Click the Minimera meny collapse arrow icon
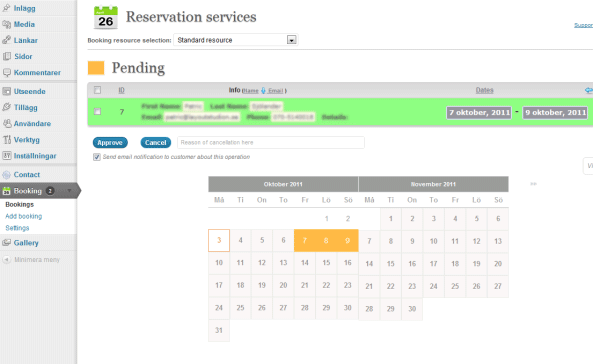Image resolution: width=593 pixels, height=364 pixels. (x=6, y=260)
